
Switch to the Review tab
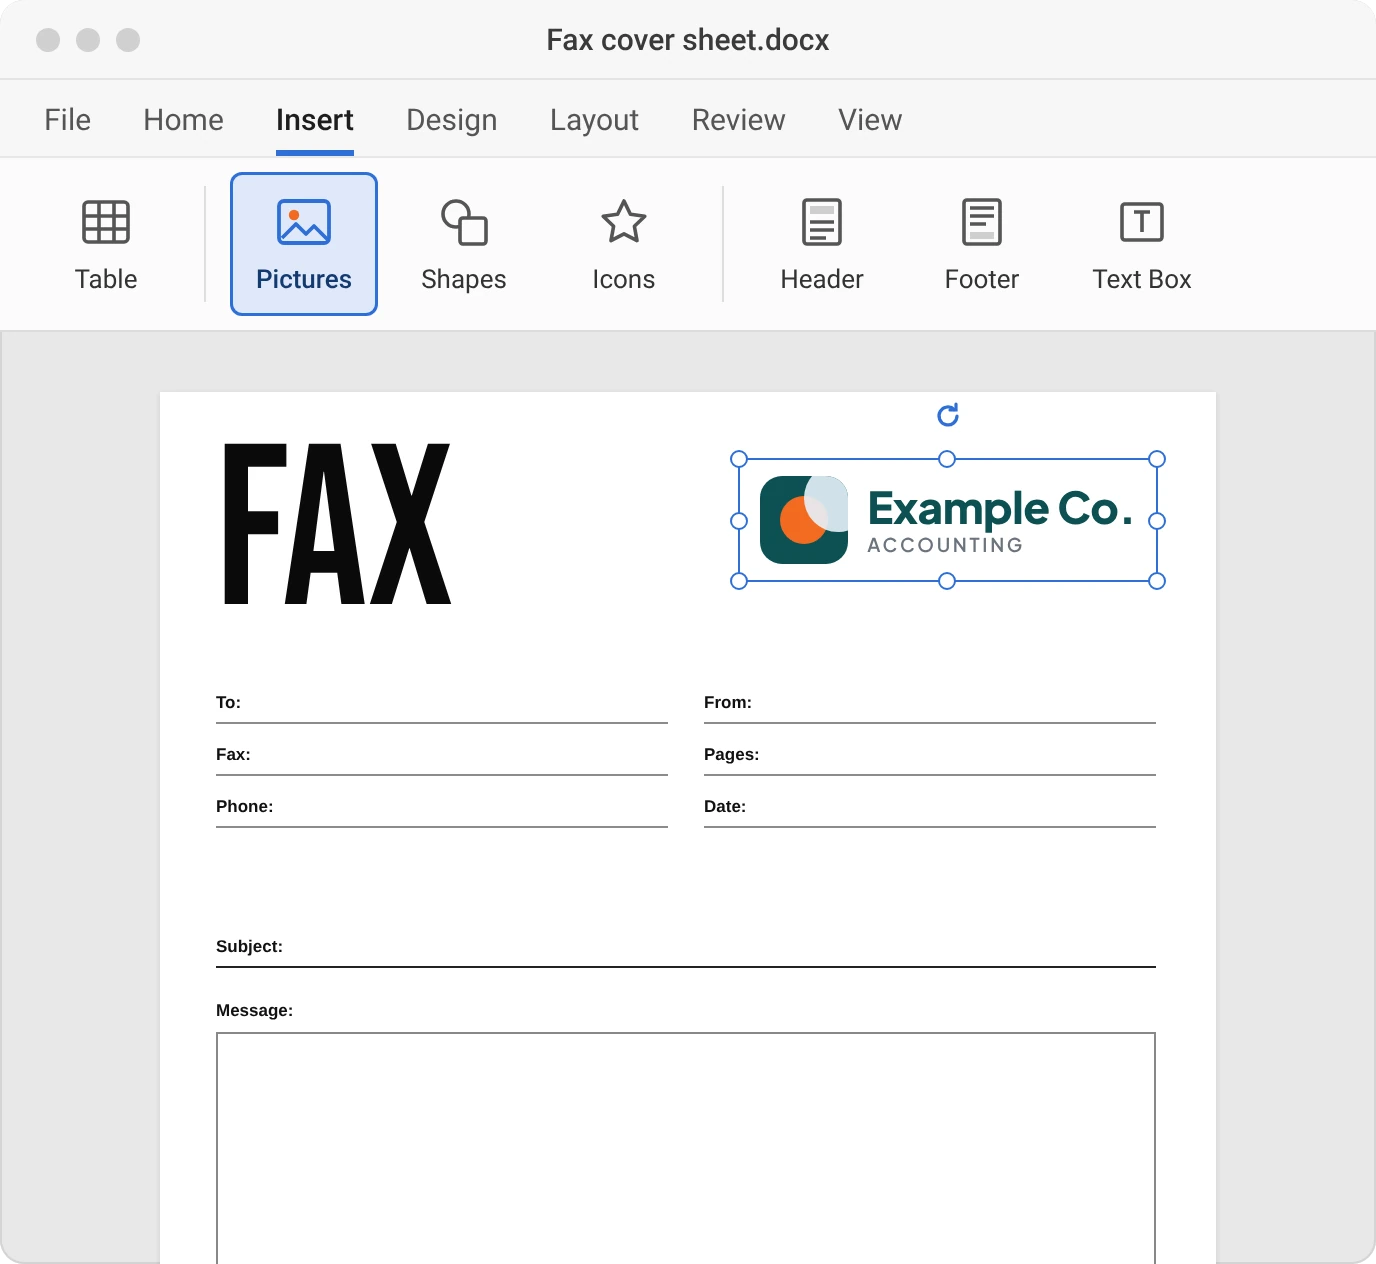click(x=739, y=120)
